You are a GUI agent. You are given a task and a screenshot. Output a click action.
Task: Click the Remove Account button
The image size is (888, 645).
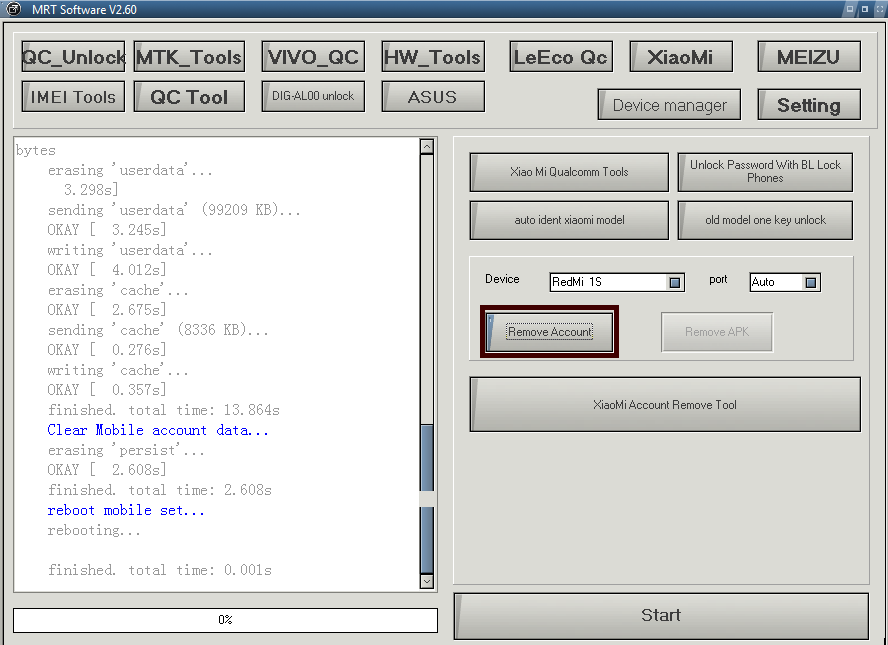pos(549,332)
